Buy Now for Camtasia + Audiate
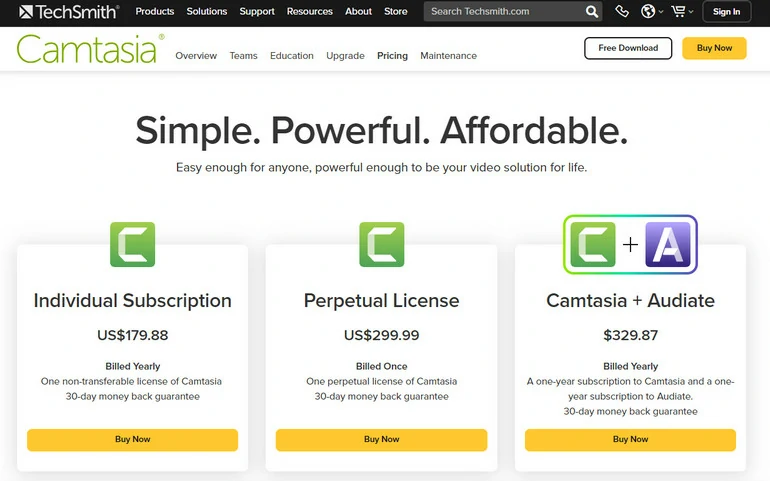Image resolution: width=770 pixels, height=481 pixels. tap(630, 440)
